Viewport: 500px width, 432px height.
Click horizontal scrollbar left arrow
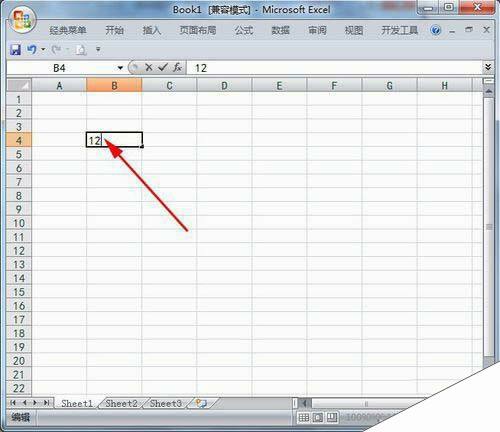click(x=304, y=404)
